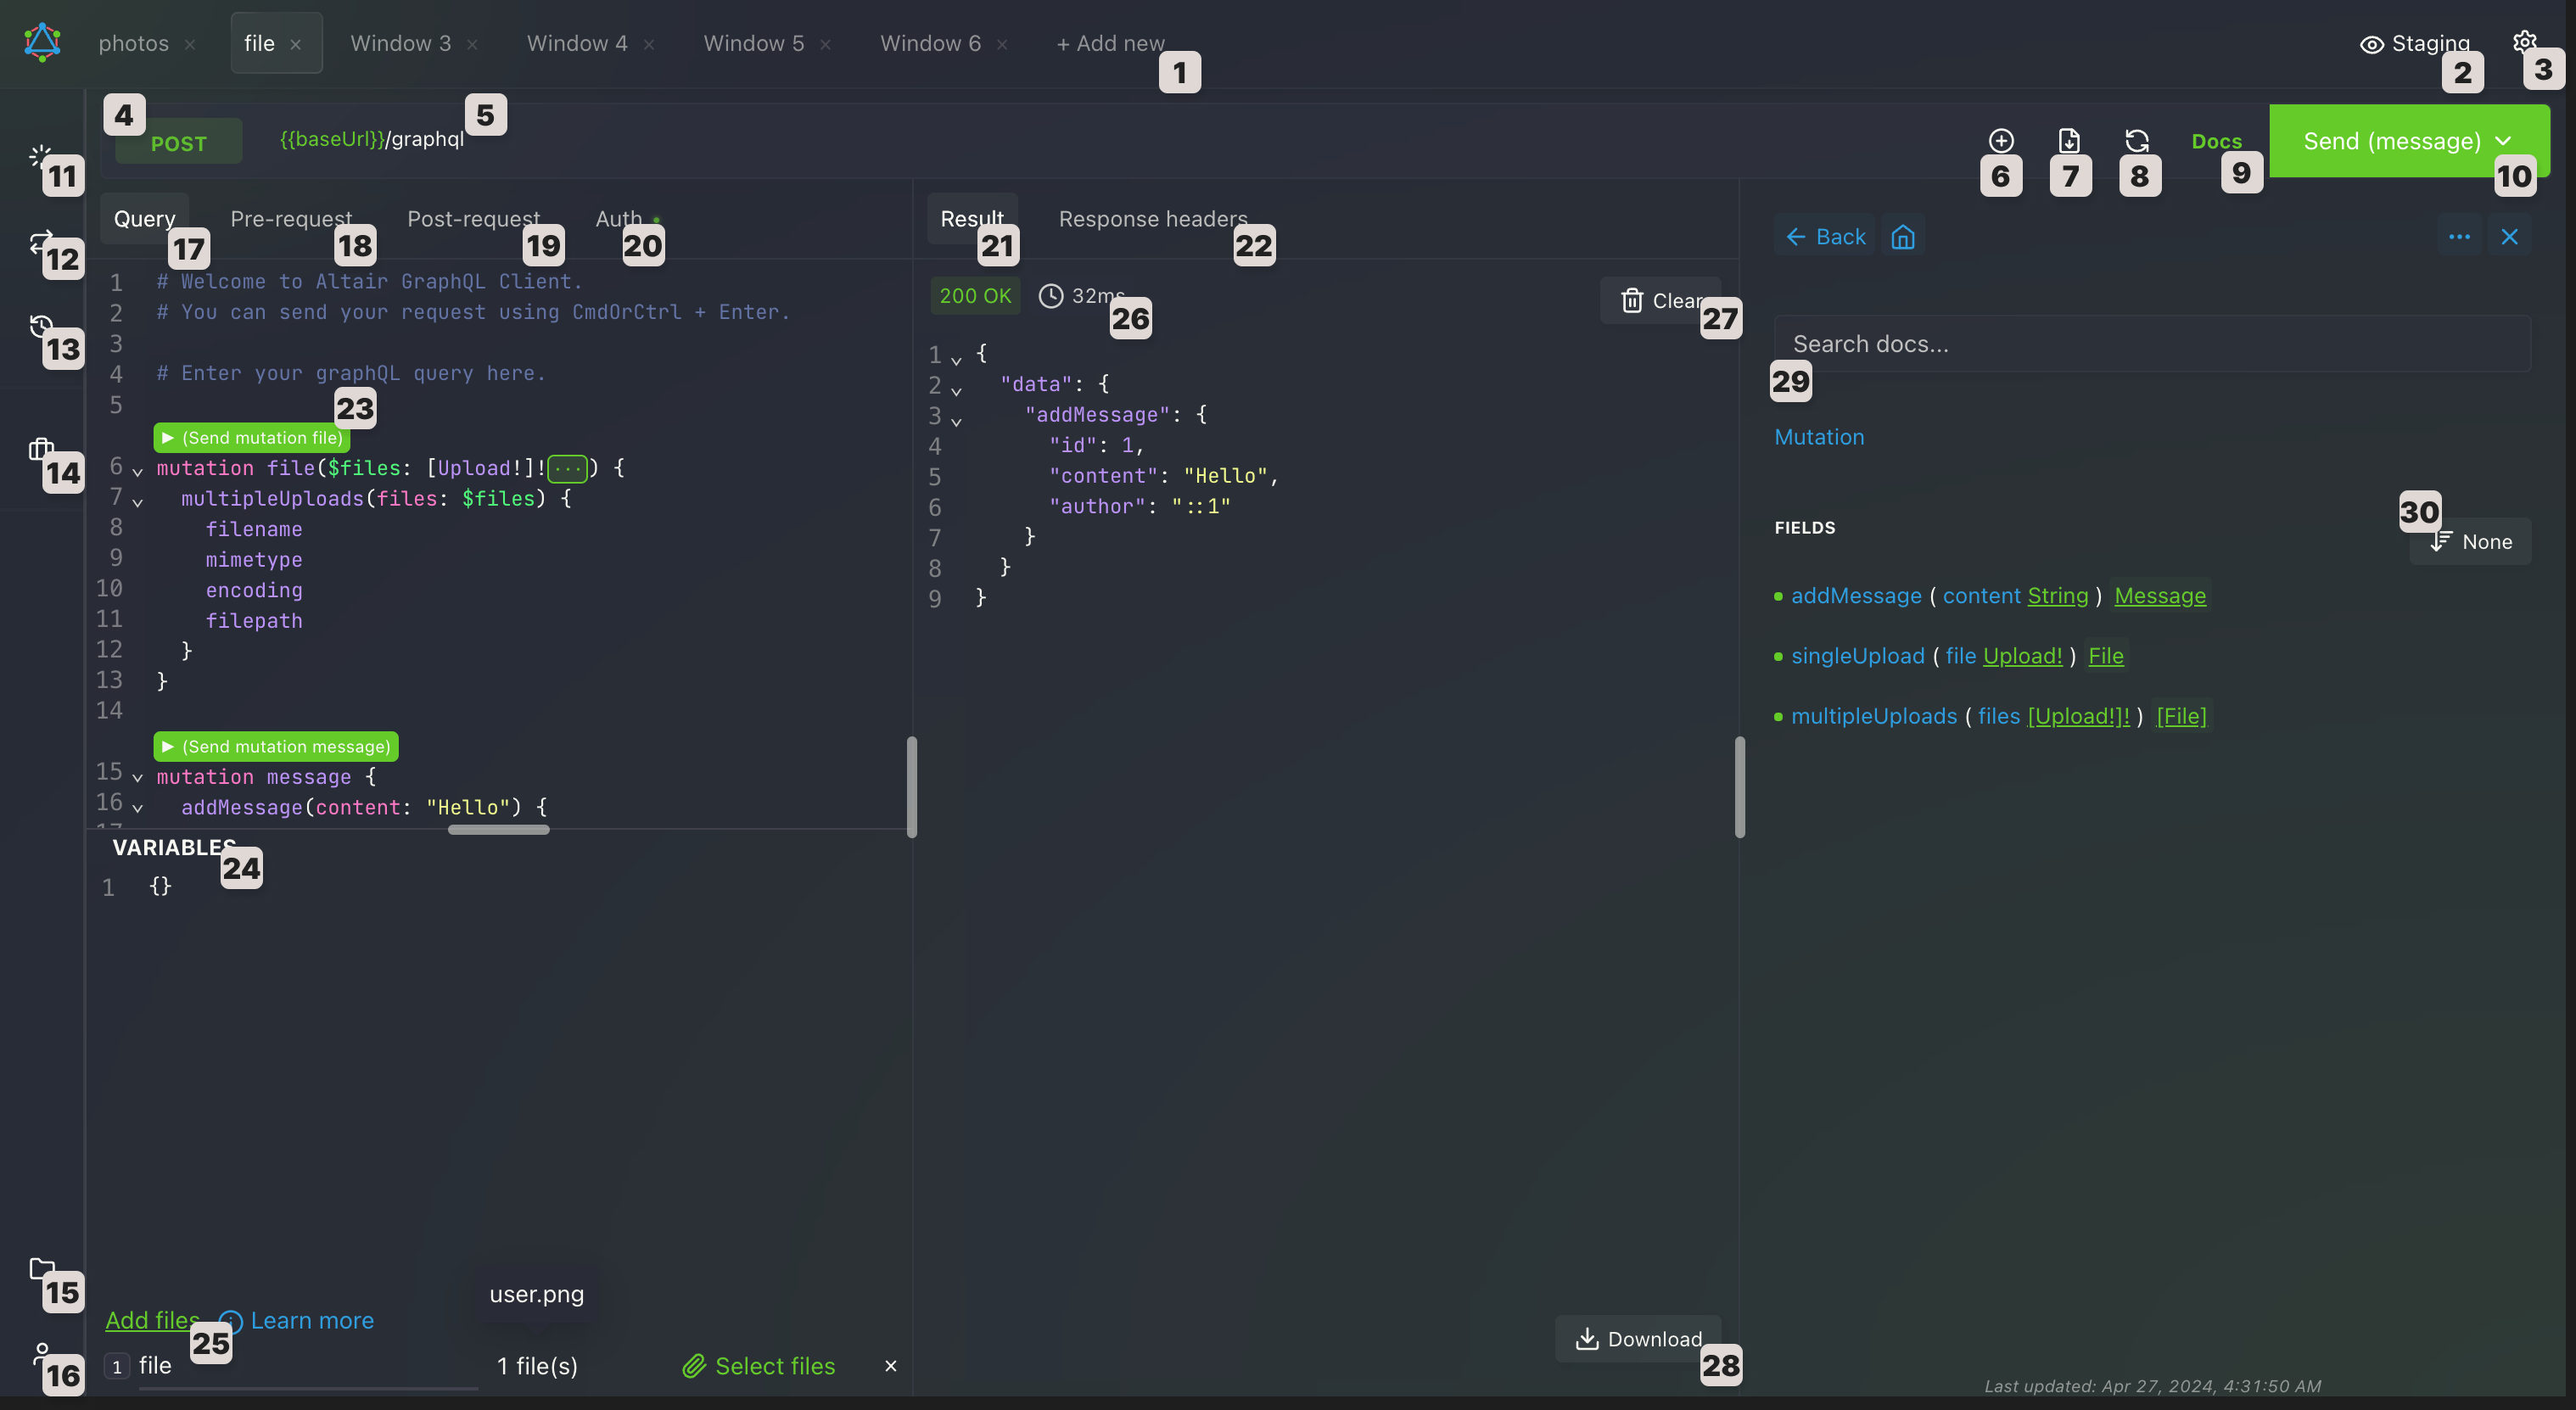
Task: Click the Search docs input field
Action: coord(2151,344)
